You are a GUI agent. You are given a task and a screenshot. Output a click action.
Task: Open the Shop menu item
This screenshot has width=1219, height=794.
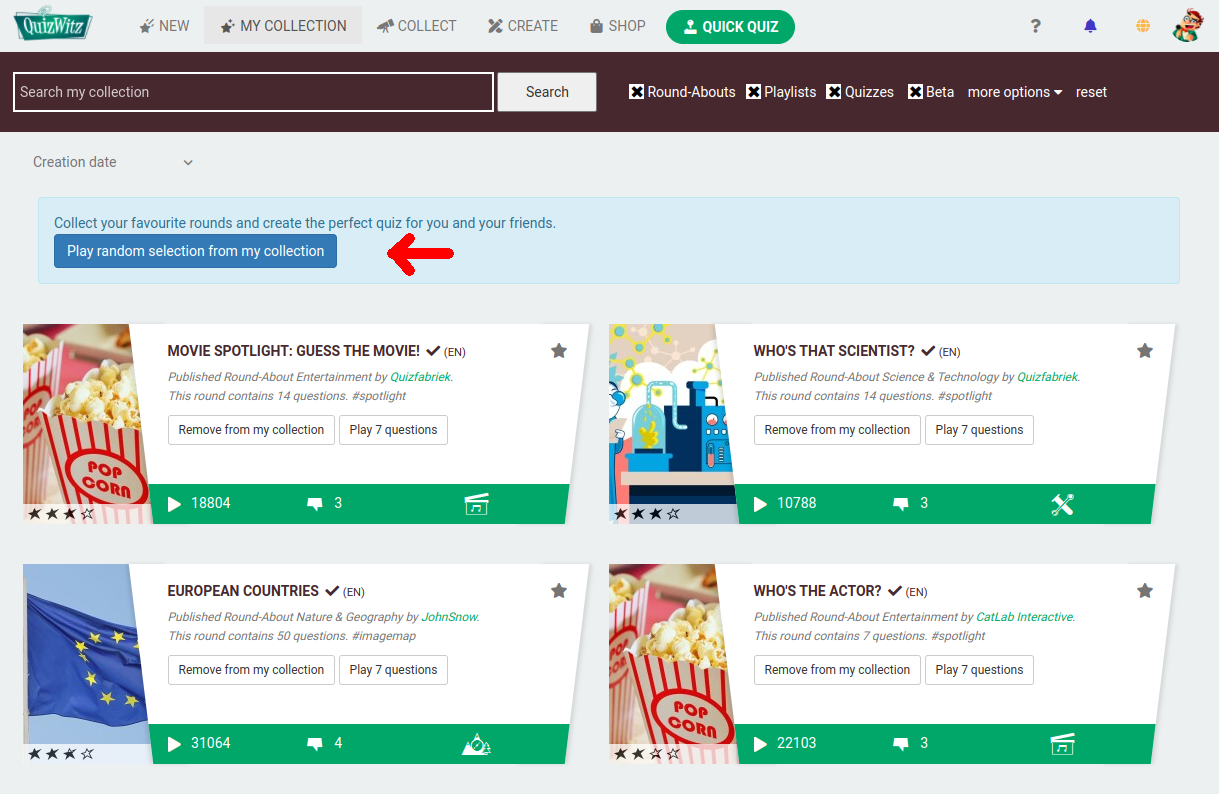point(617,26)
